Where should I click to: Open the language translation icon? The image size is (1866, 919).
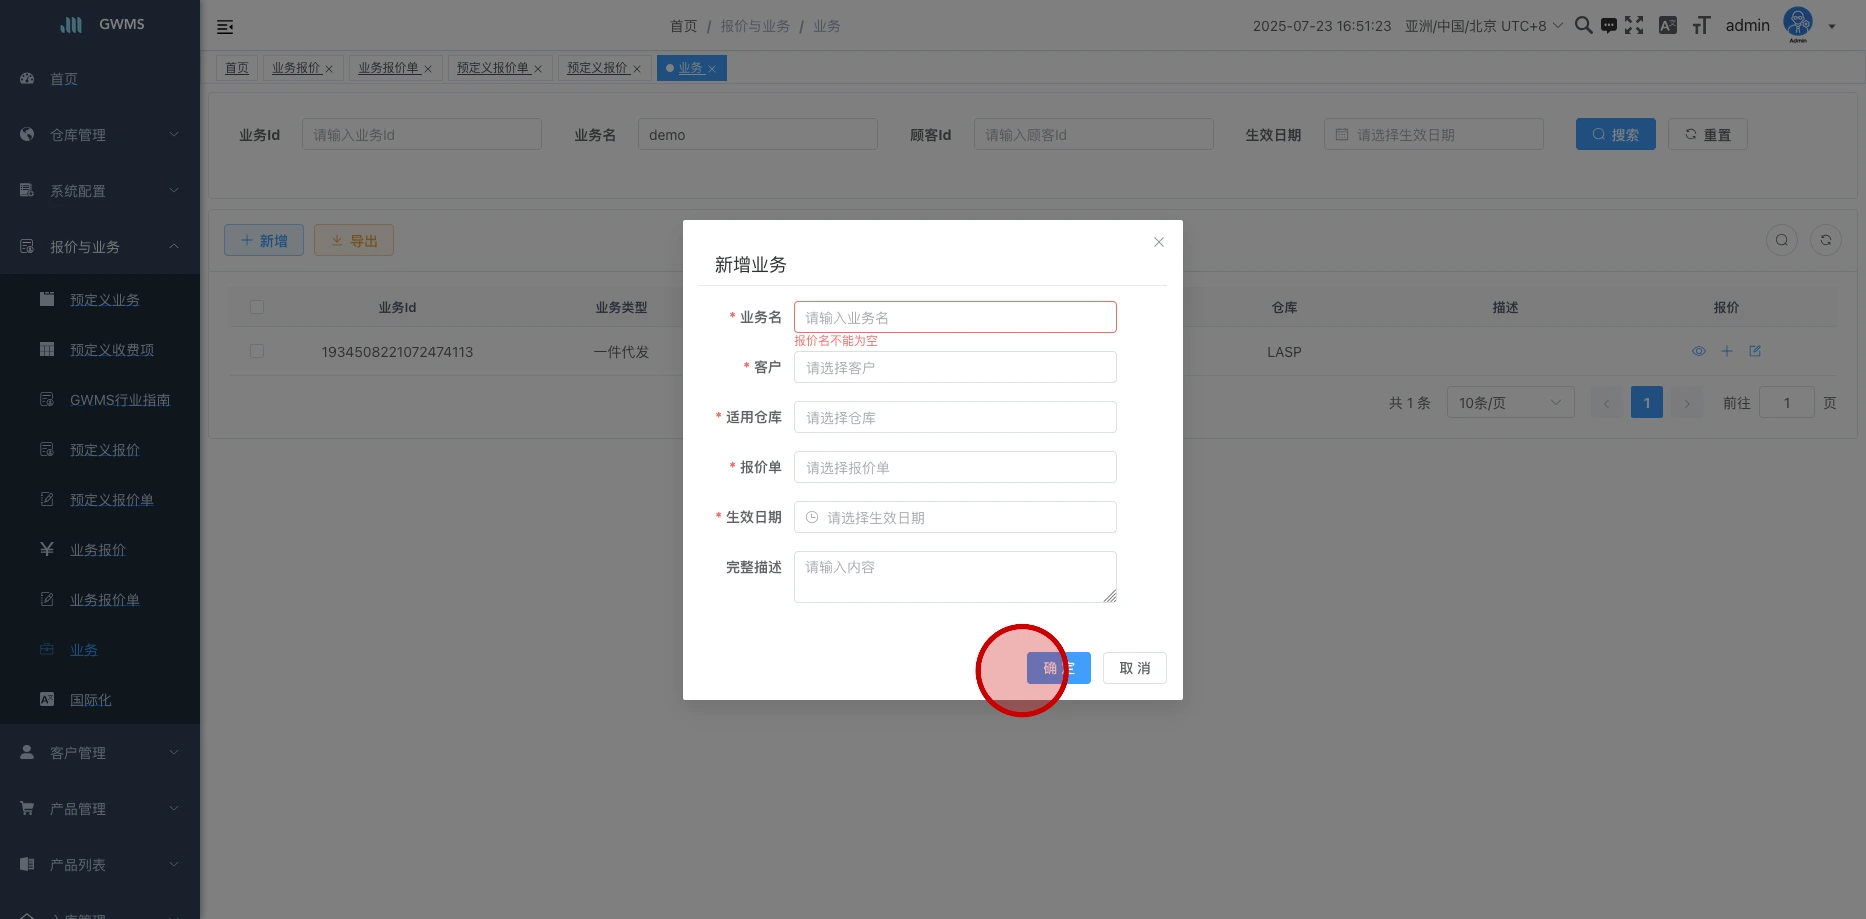(1668, 26)
